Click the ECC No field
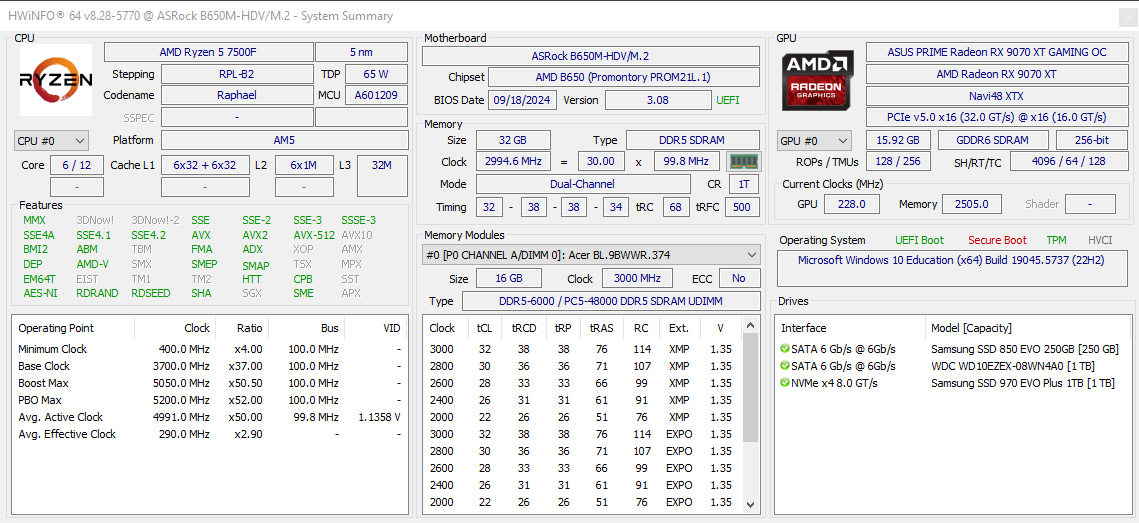 [739, 278]
